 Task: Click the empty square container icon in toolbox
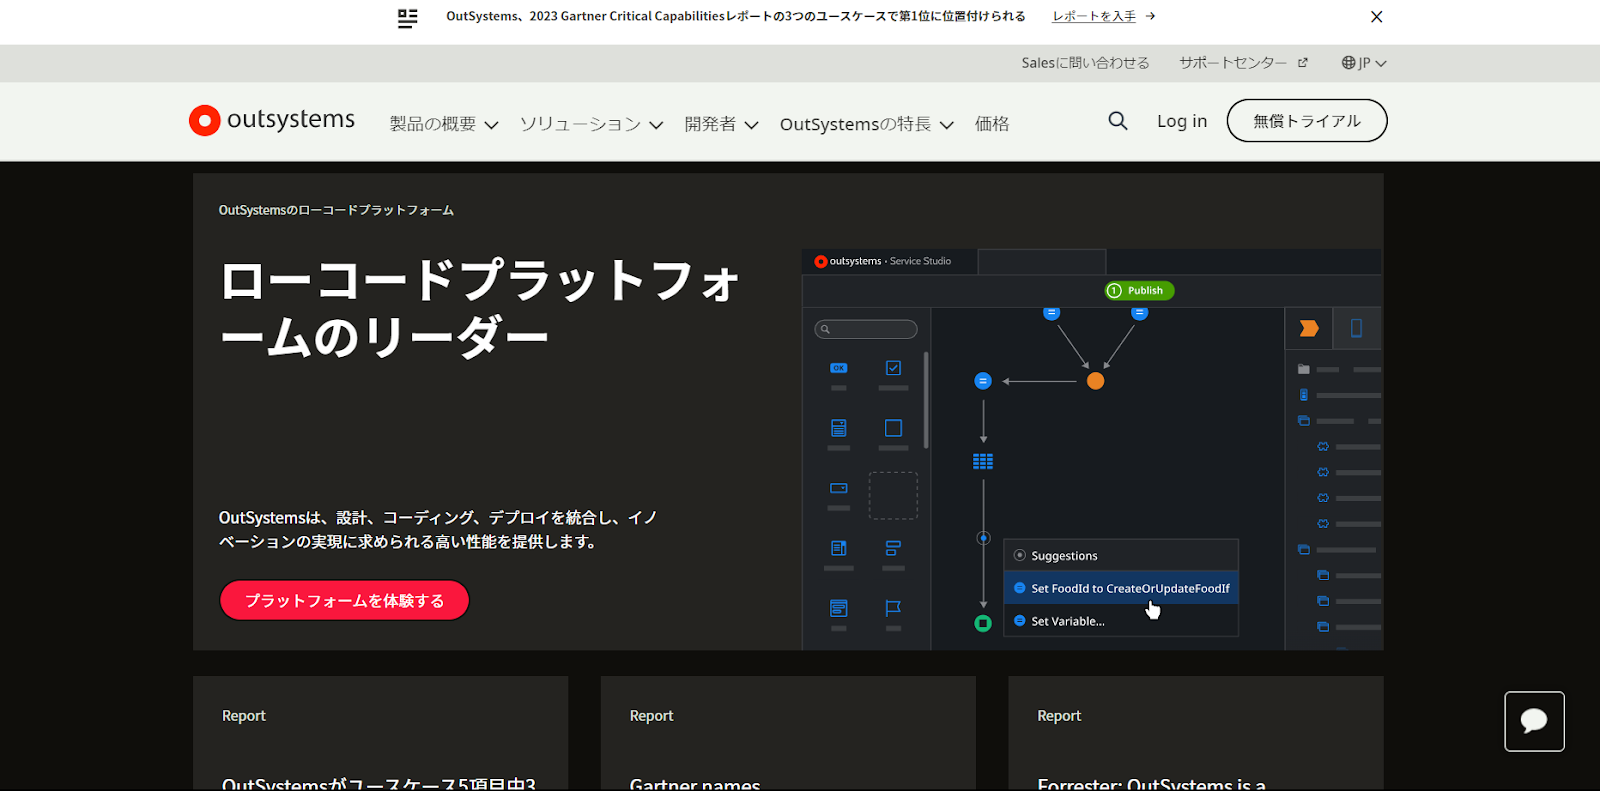[894, 428]
